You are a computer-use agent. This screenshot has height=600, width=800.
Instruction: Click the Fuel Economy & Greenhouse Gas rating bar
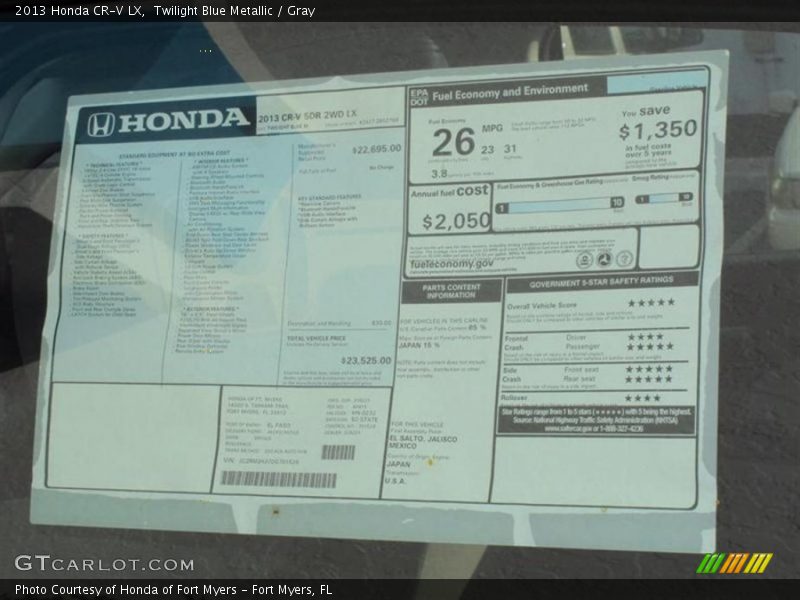tap(560, 206)
